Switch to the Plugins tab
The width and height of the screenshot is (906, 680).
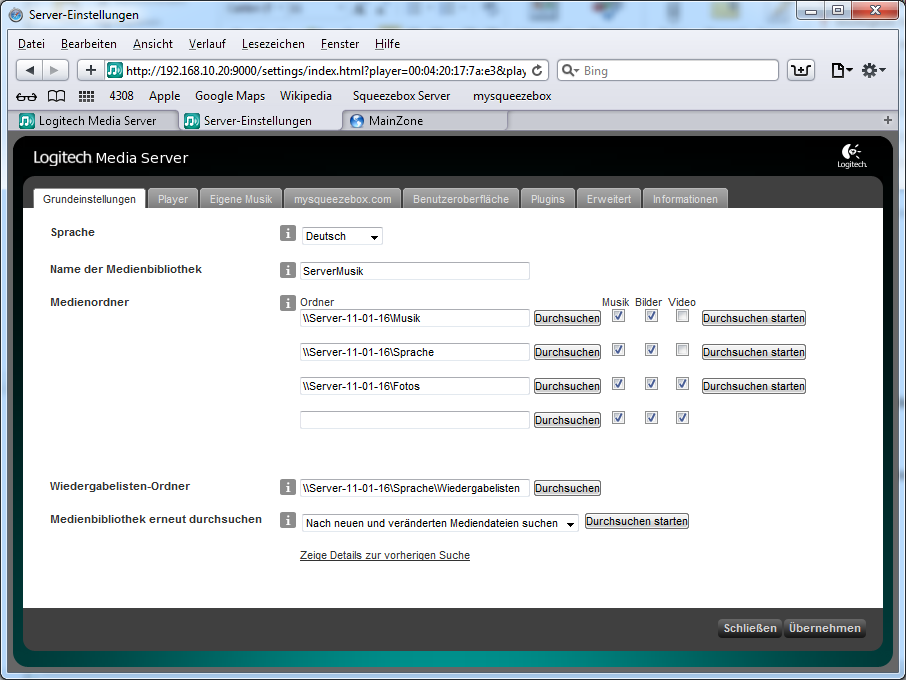tap(547, 199)
